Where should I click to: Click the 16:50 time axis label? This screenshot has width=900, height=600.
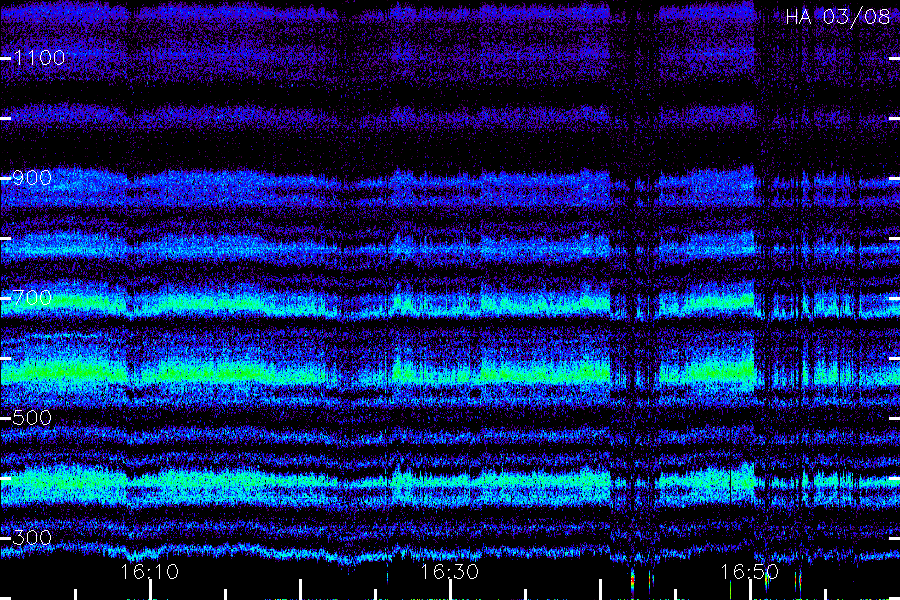point(749,572)
